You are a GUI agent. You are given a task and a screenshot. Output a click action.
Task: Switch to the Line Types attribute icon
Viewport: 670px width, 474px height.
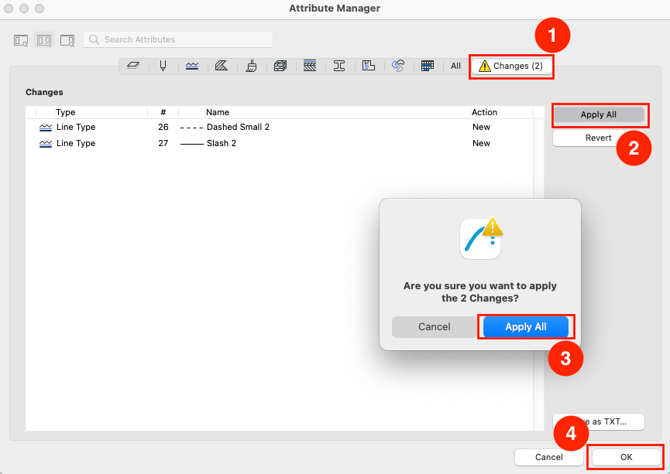point(192,66)
